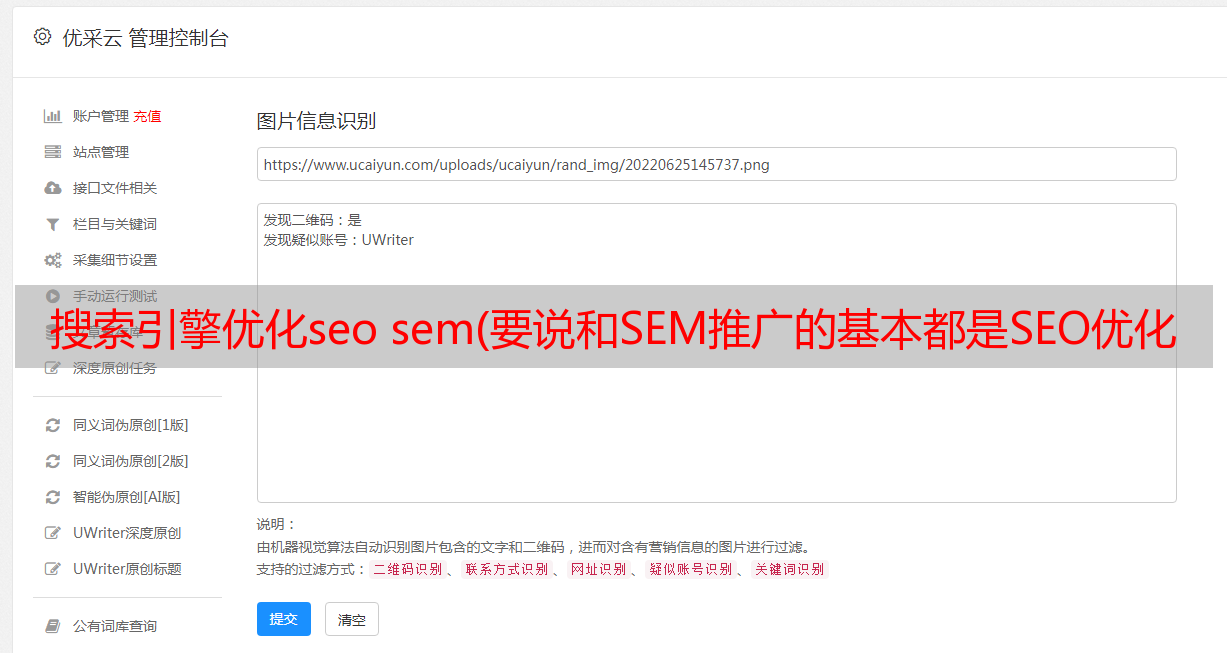
Task: Select UWriter原创标题 in sidebar
Action: pyautogui.click(x=127, y=569)
